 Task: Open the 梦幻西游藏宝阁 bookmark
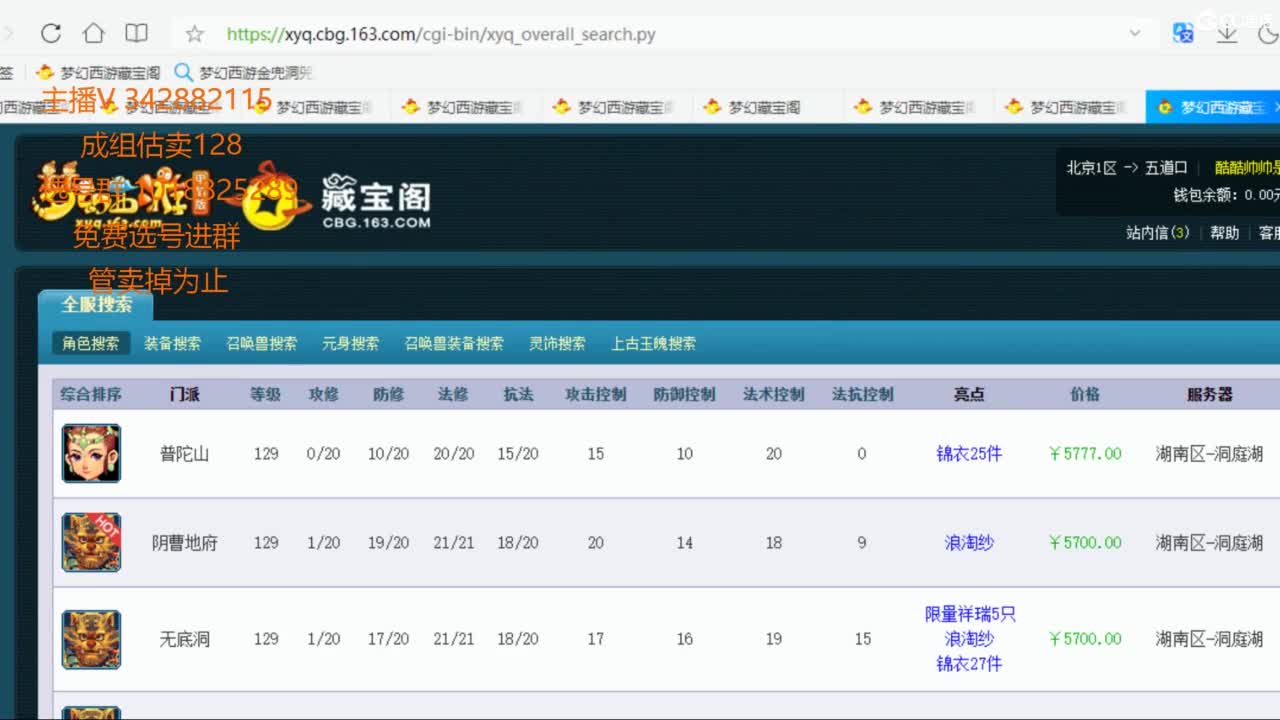(98, 72)
